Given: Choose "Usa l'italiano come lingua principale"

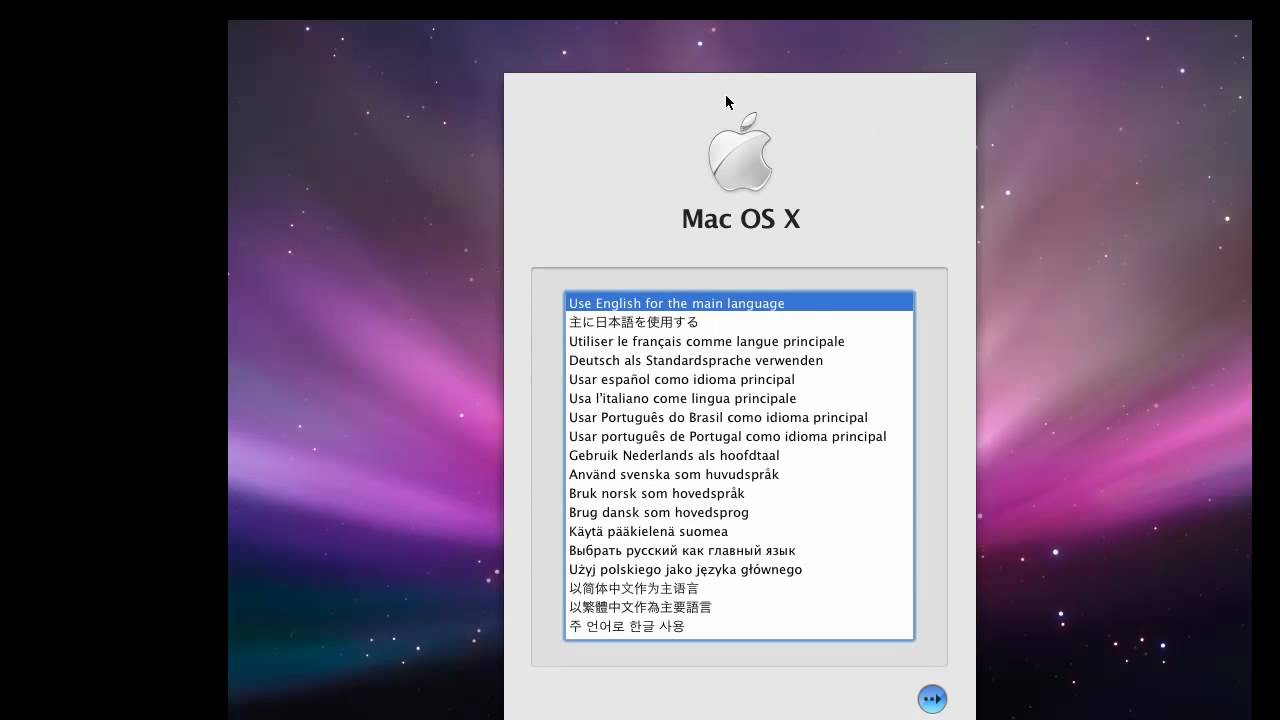Looking at the screenshot, I should coord(739,398).
